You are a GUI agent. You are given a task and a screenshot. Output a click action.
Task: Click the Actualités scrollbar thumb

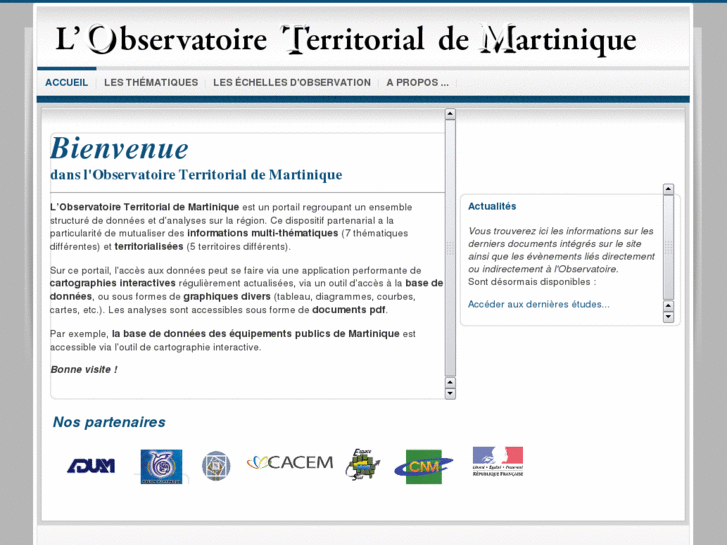click(668, 247)
